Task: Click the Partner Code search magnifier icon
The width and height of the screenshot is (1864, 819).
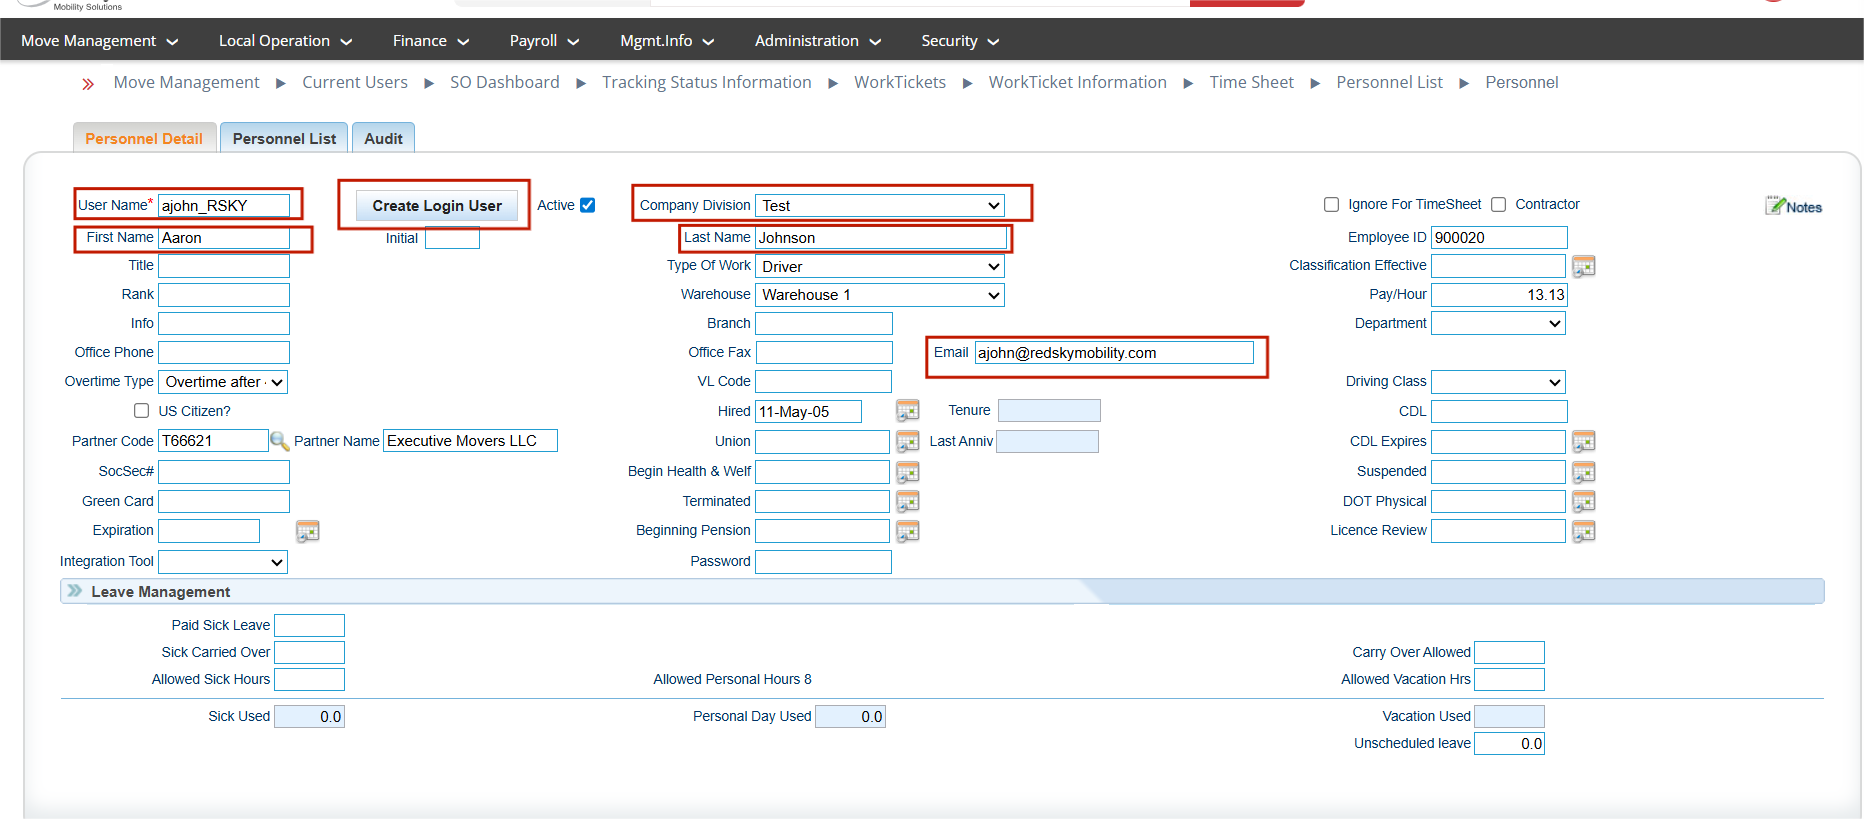Action: [x=280, y=441]
